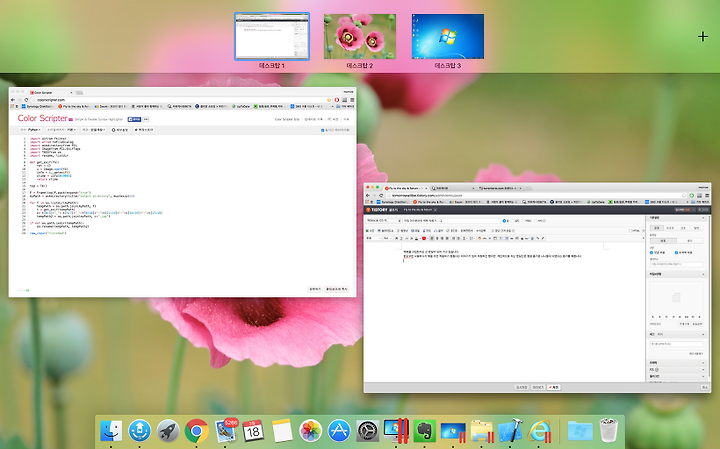Select the Fly to the sky Tistory tab
This screenshot has width=720, height=449.
pyautogui.click(x=405, y=188)
